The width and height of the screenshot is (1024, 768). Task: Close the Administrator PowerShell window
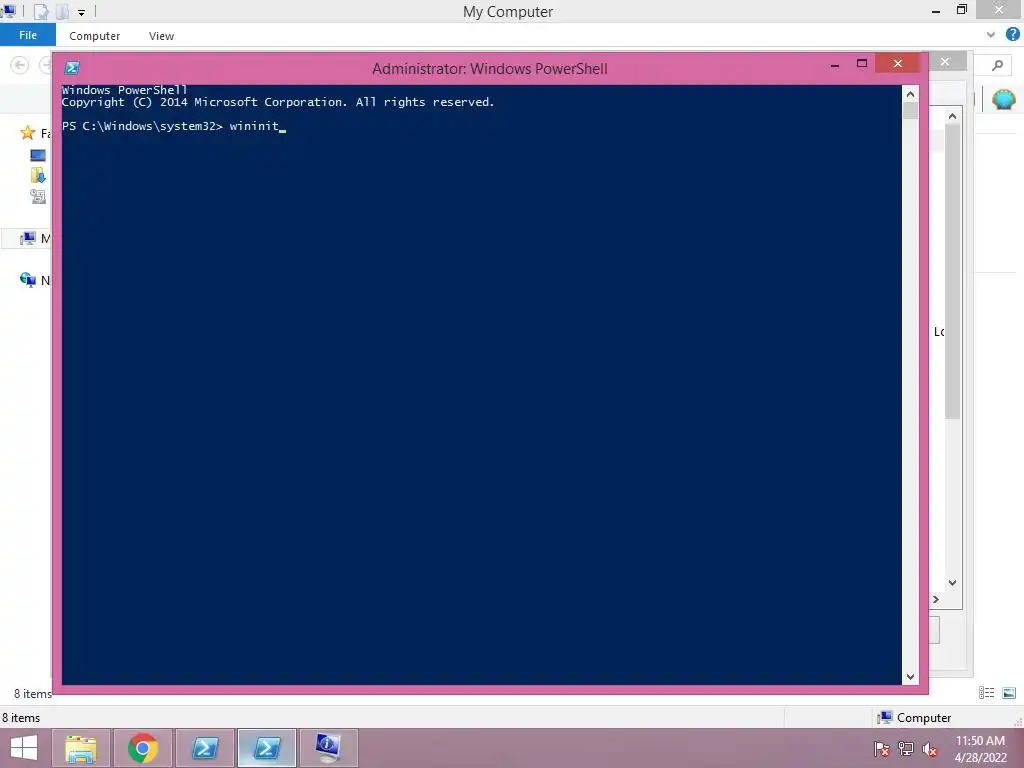tap(898, 63)
